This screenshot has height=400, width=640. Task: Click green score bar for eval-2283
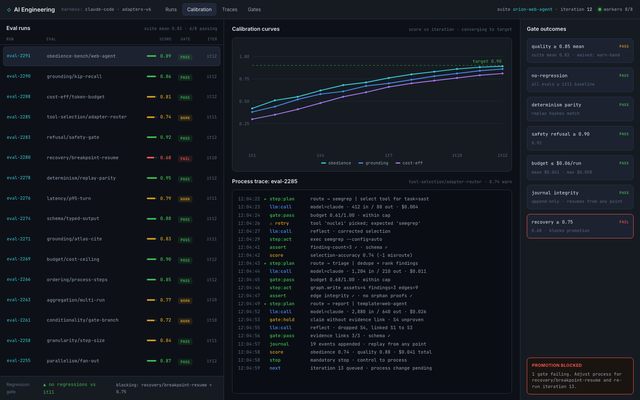tap(151, 137)
